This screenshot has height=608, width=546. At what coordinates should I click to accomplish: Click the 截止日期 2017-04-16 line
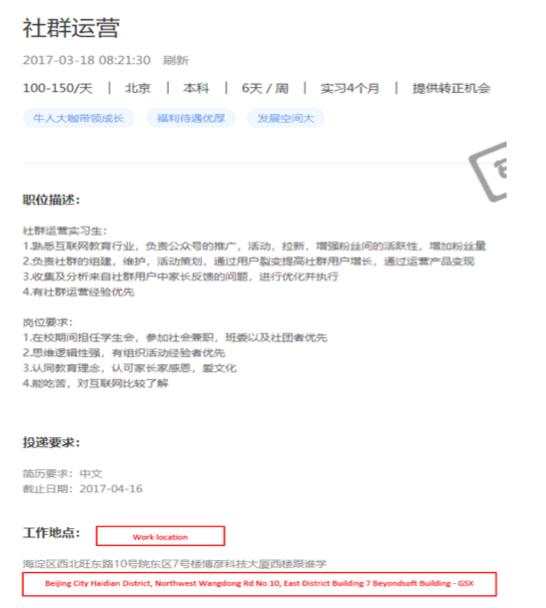click(83, 489)
